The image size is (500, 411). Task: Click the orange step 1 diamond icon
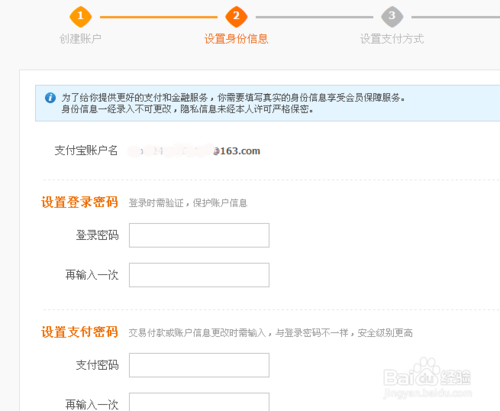[80, 16]
